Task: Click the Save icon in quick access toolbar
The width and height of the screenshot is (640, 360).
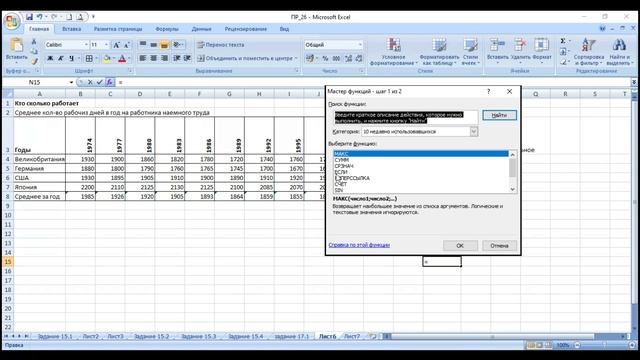Action: tap(29, 17)
